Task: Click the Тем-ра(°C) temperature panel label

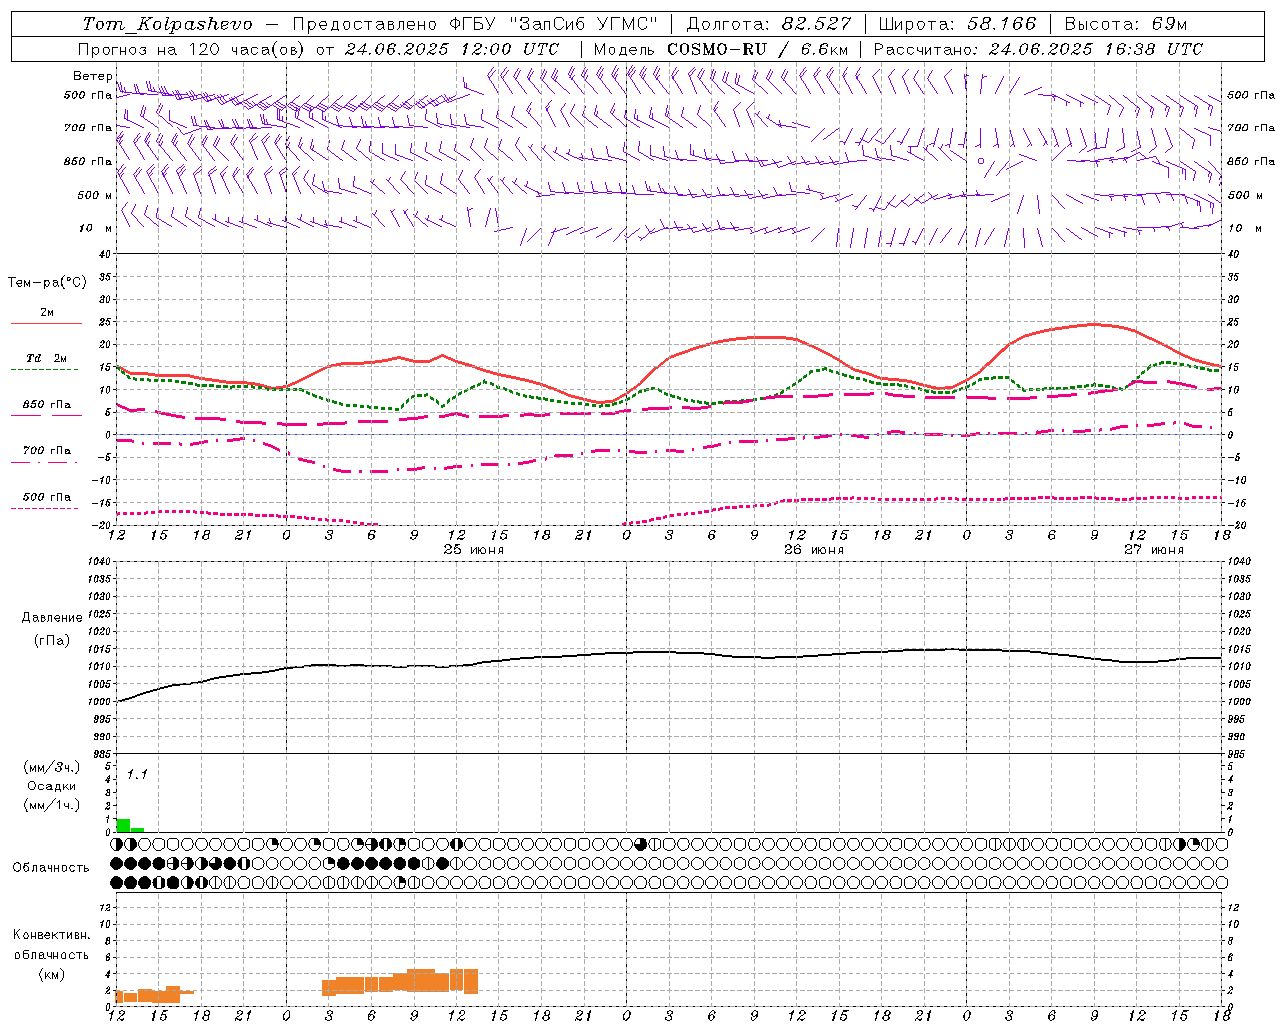Action: pos(48,283)
